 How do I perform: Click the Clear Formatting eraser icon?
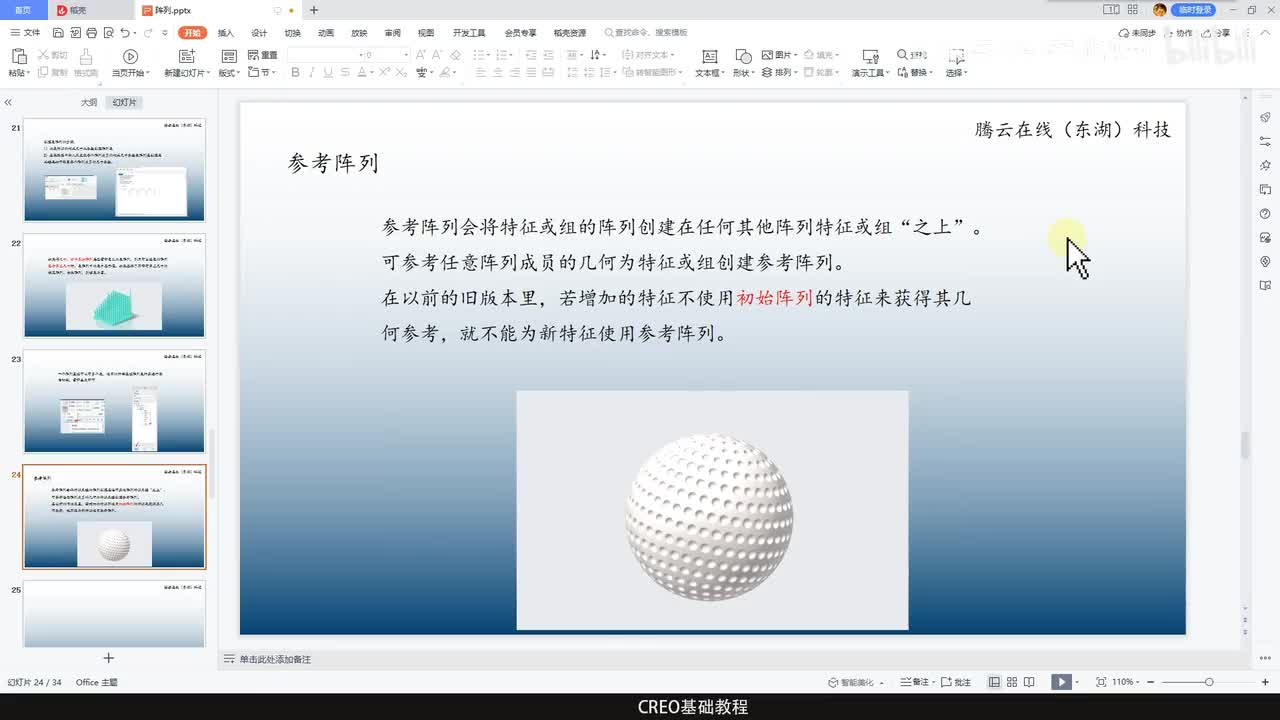456,55
